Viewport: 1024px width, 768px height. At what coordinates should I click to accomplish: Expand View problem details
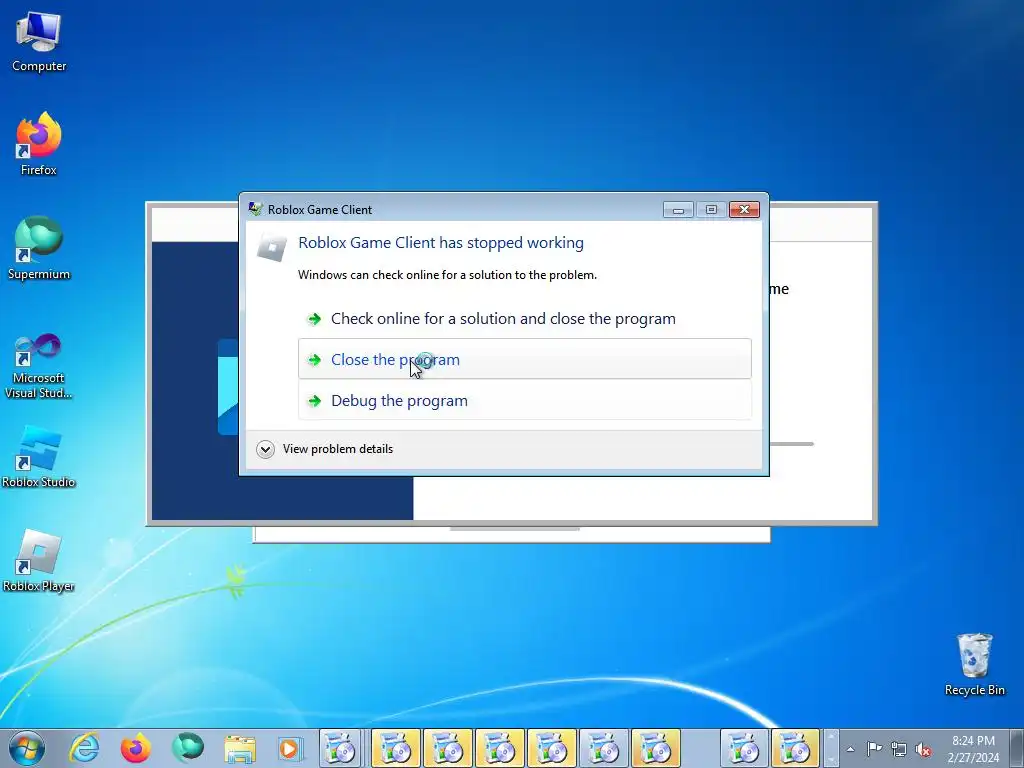pos(325,449)
